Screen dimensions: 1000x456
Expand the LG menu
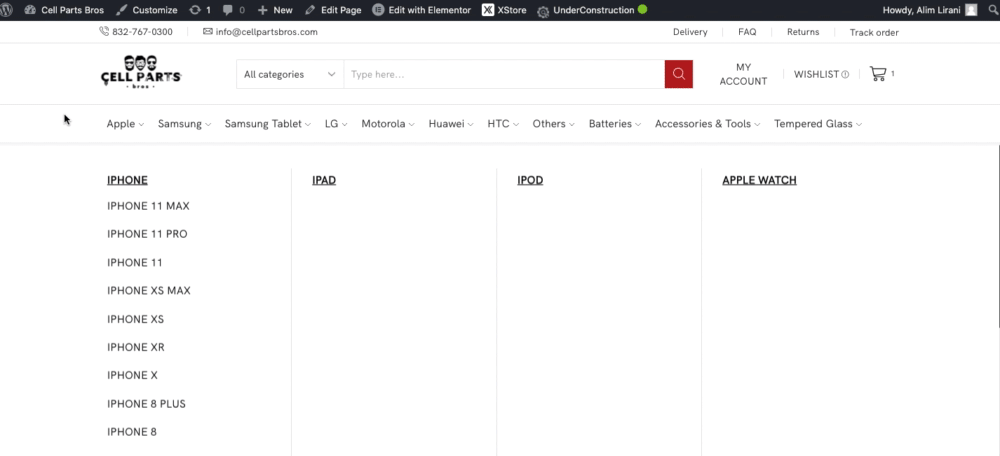pos(336,124)
